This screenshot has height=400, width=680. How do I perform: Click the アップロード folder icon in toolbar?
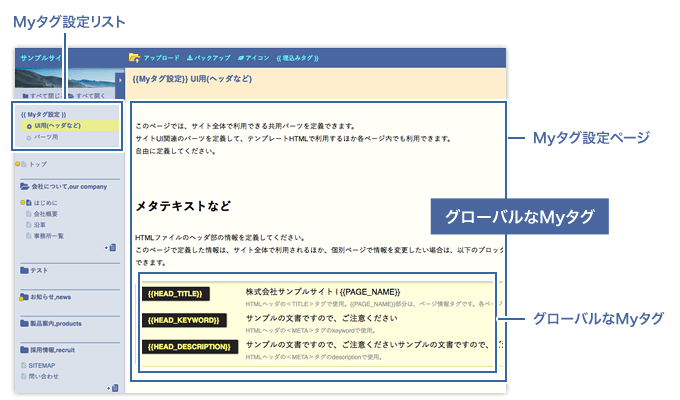point(134,58)
